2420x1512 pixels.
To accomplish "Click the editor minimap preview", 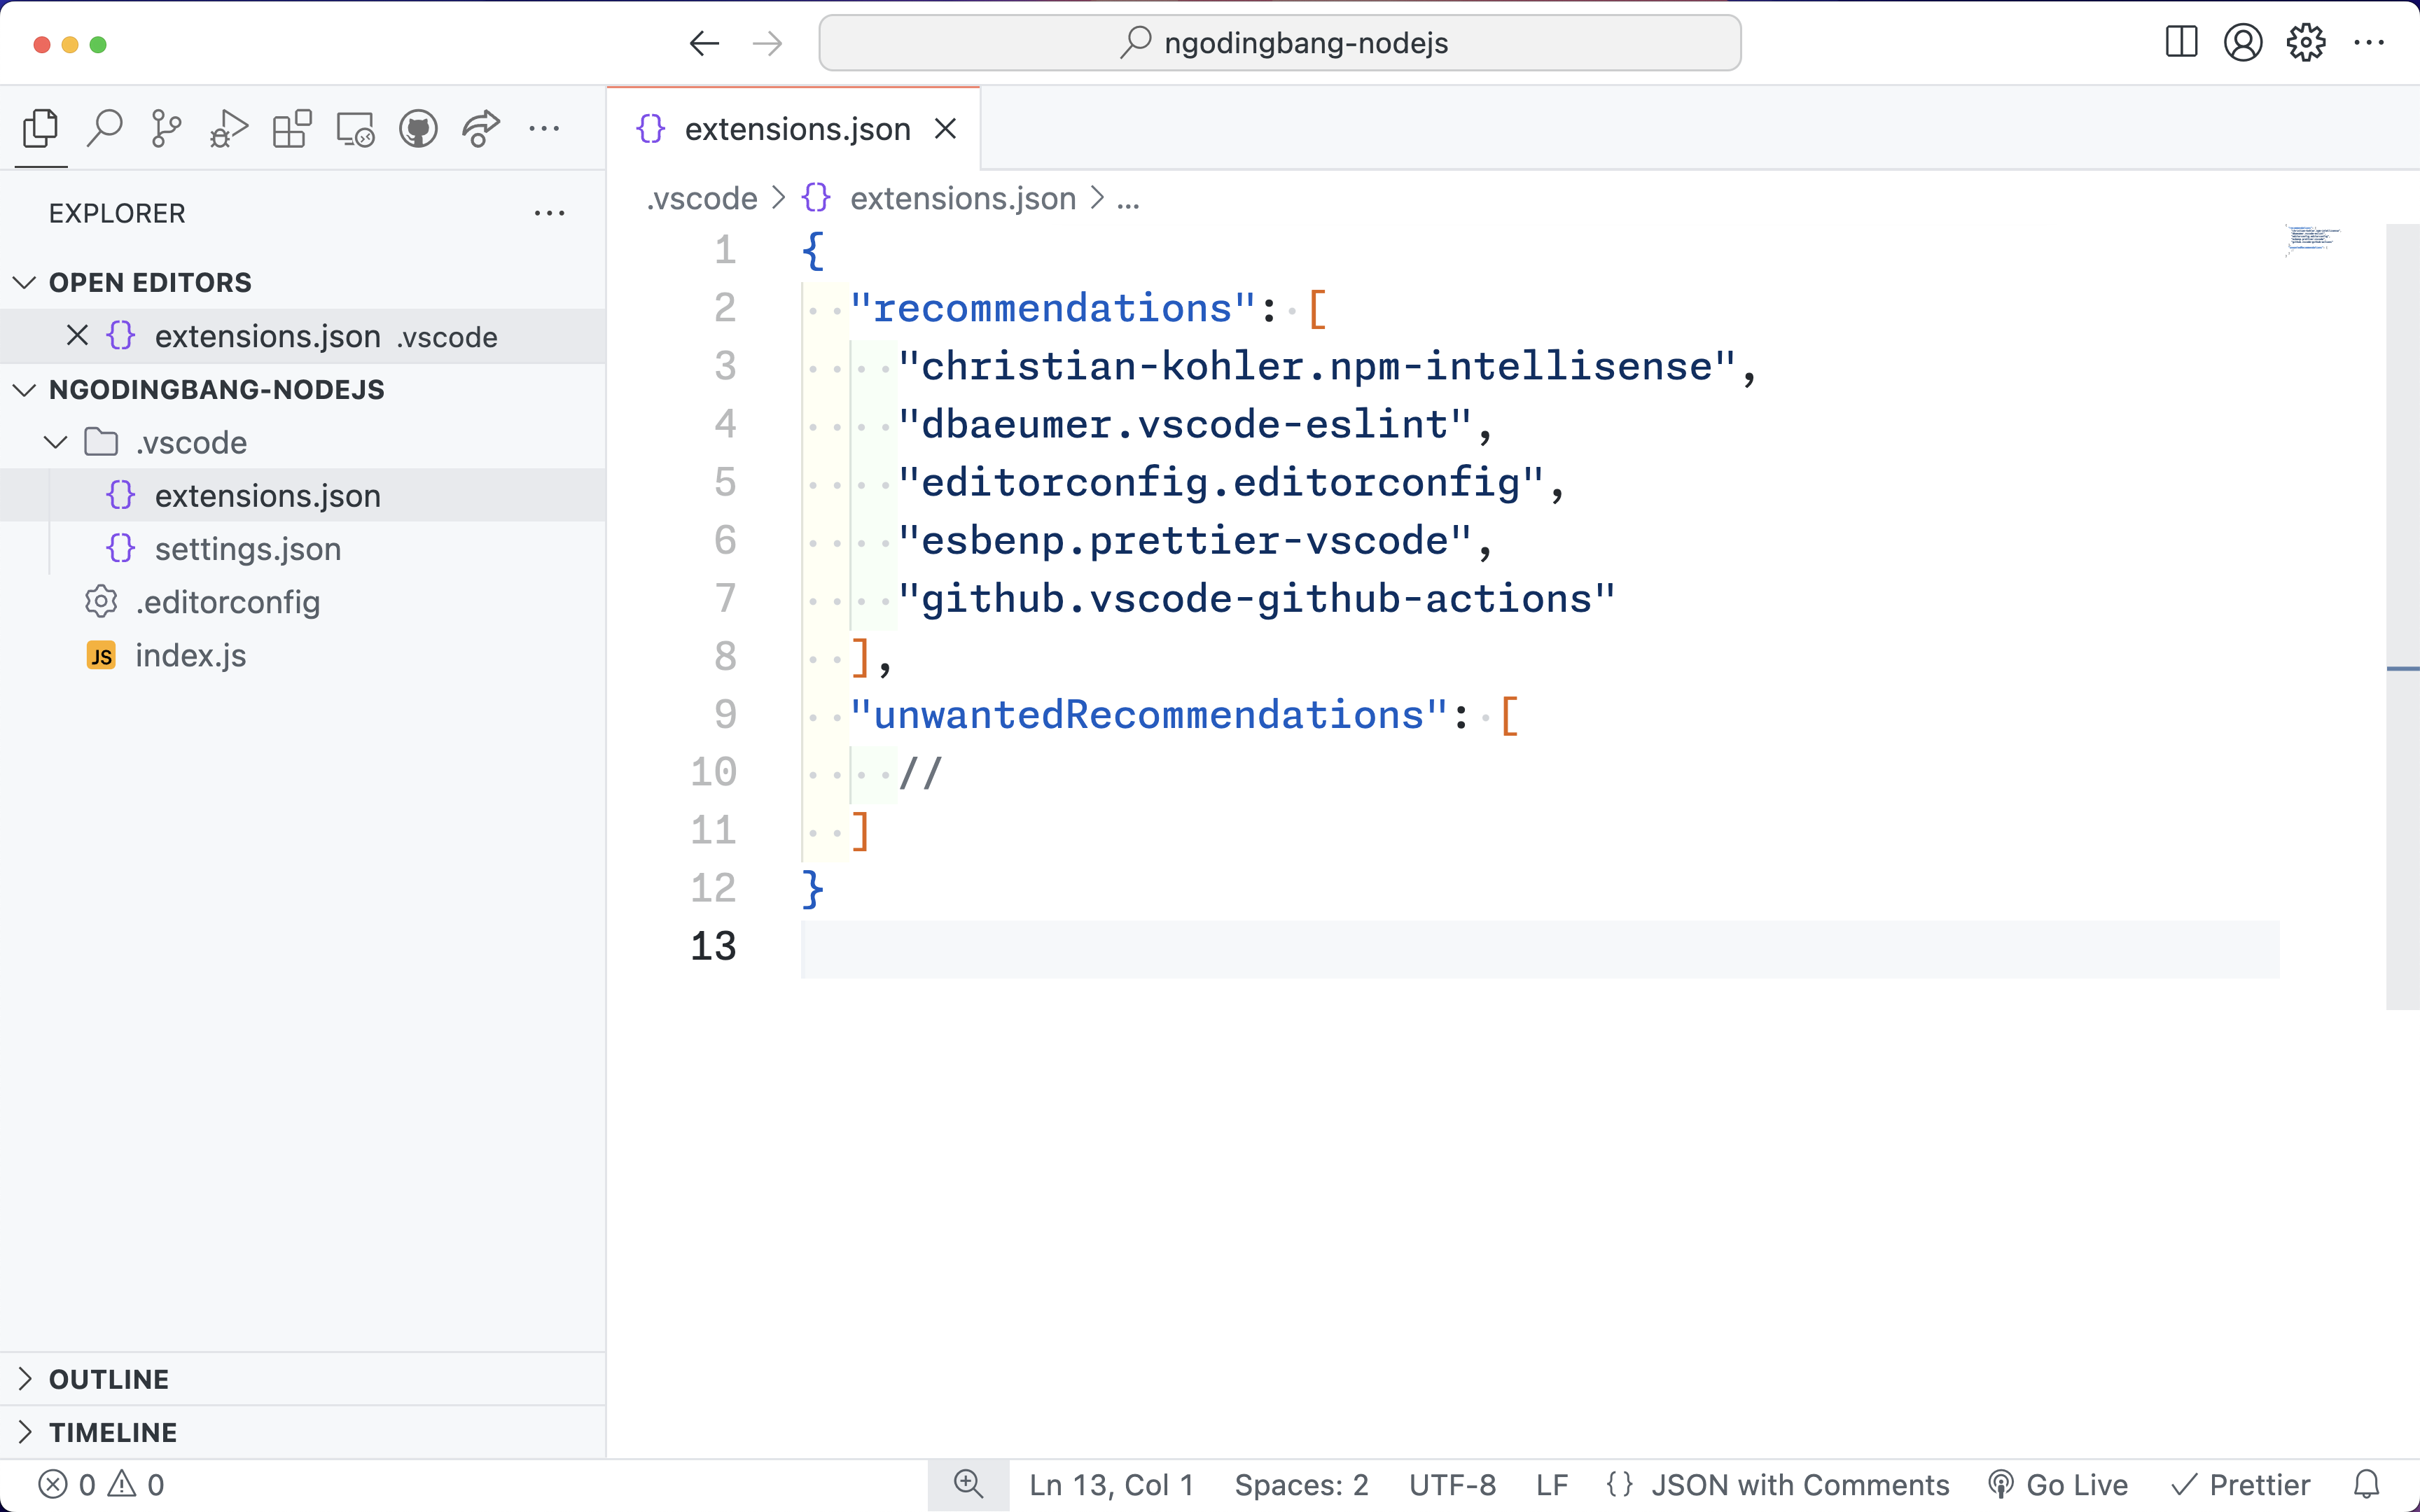I will [2312, 240].
